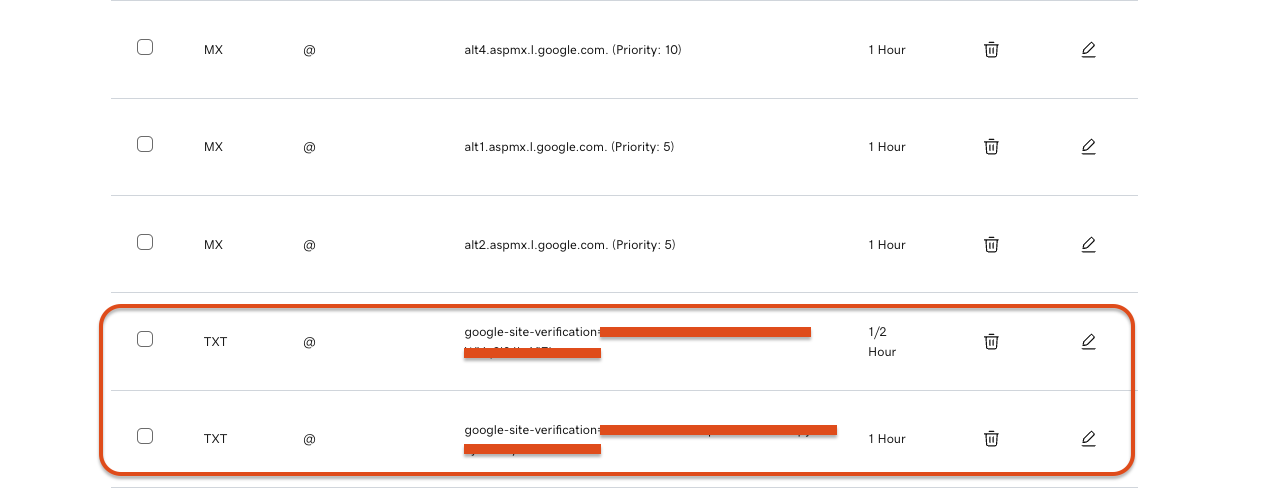This screenshot has width=1287, height=498.
Task: Open the pencil editor for alt1.aspmx record
Action: (x=1089, y=146)
